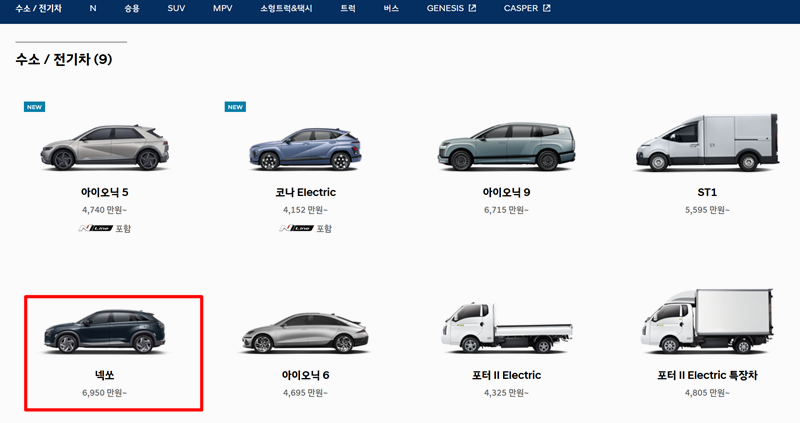Click the 넥쏘 car image
The height and width of the screenshot is (423, 800).
tap(105, 331)
